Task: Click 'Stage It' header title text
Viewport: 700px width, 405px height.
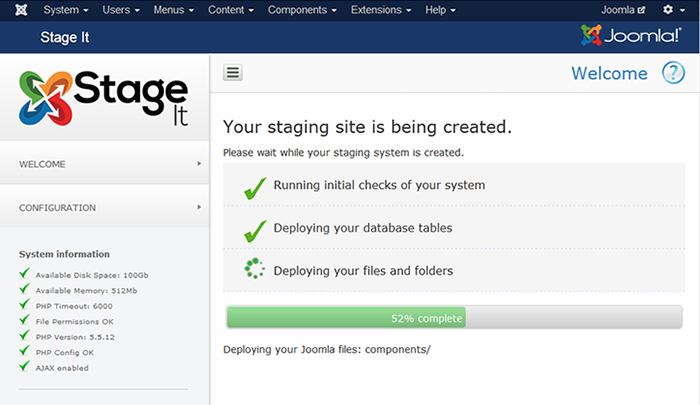Action: tap(65, 37)
